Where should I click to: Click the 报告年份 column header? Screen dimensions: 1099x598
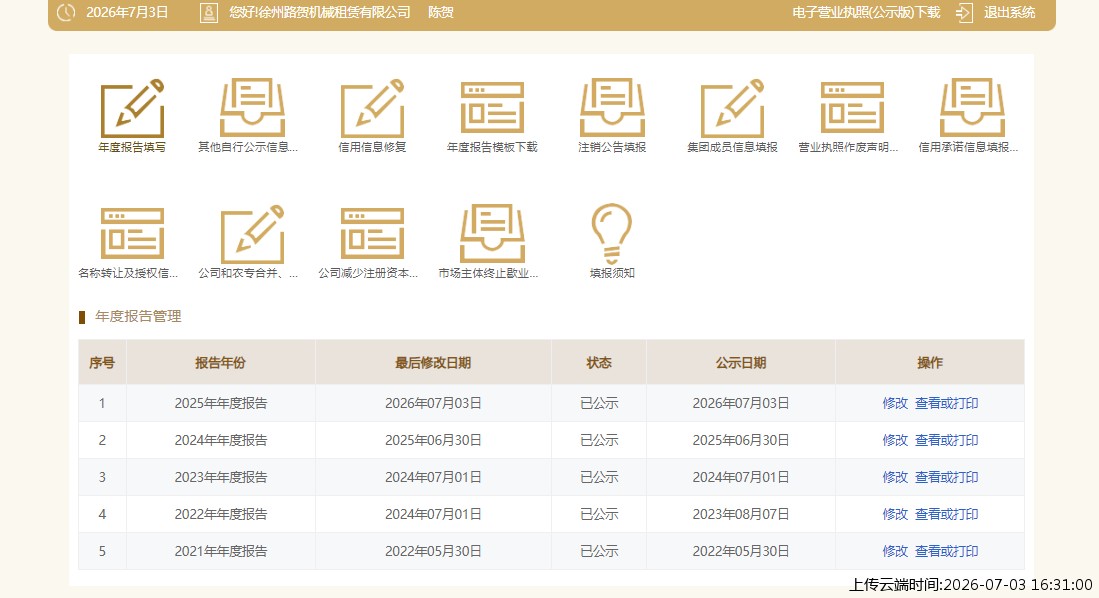click(x=220, y=362)
